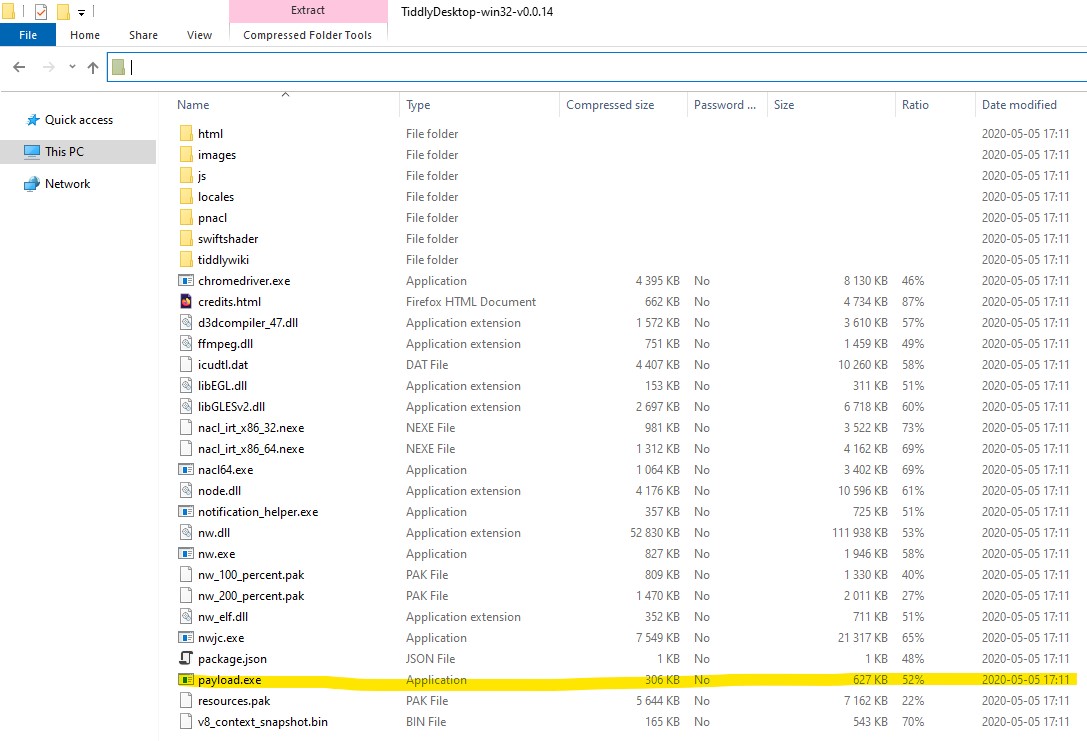The width and height of the screenshot is (1087, 741).
Task: Click the Extract contextual tab header
Action: click(308, 10)
